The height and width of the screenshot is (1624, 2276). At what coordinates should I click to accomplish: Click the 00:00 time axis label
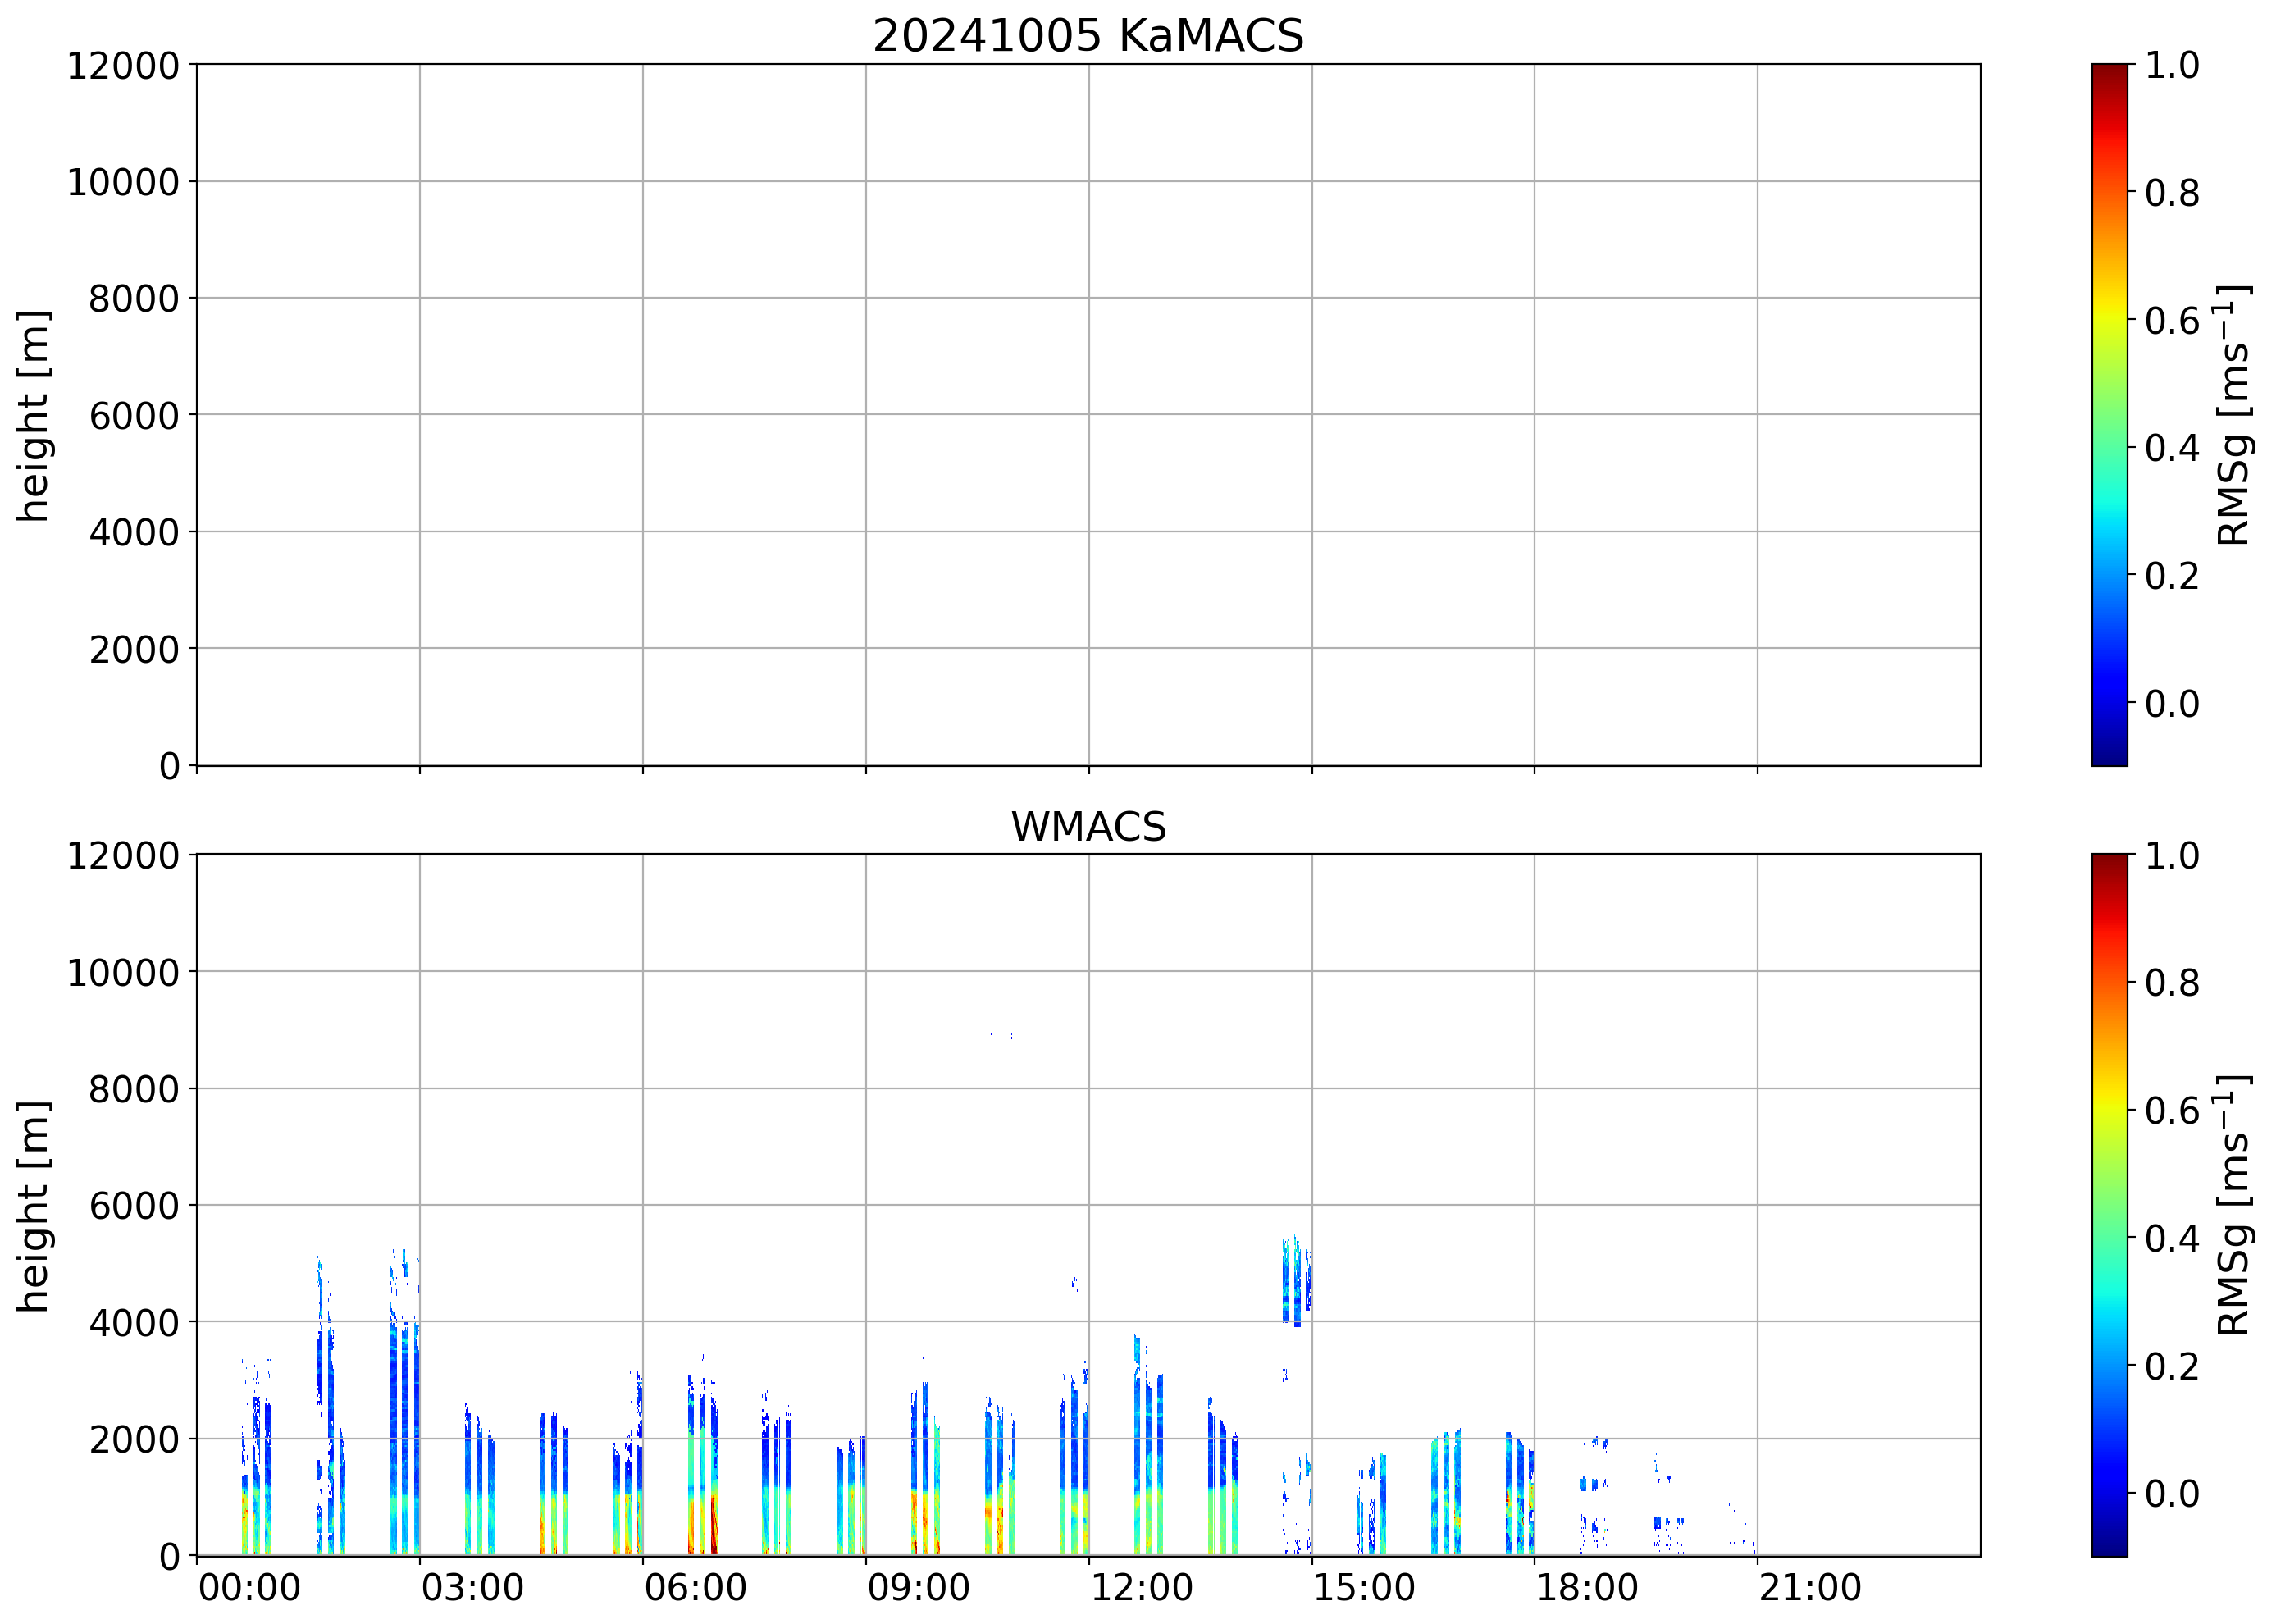point(249,1588)
